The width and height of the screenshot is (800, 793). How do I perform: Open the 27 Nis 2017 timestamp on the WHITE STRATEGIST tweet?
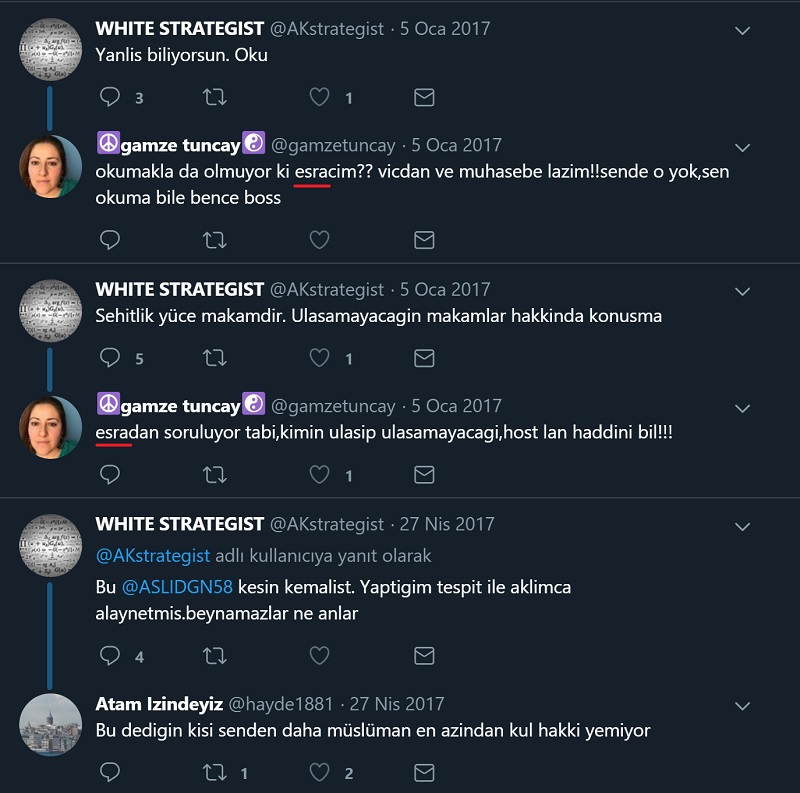pos(449,524)
